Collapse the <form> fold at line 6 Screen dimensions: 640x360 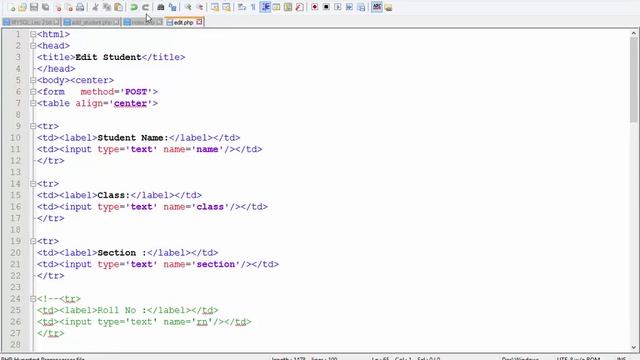pyautogui.click(x=33, y=92)
